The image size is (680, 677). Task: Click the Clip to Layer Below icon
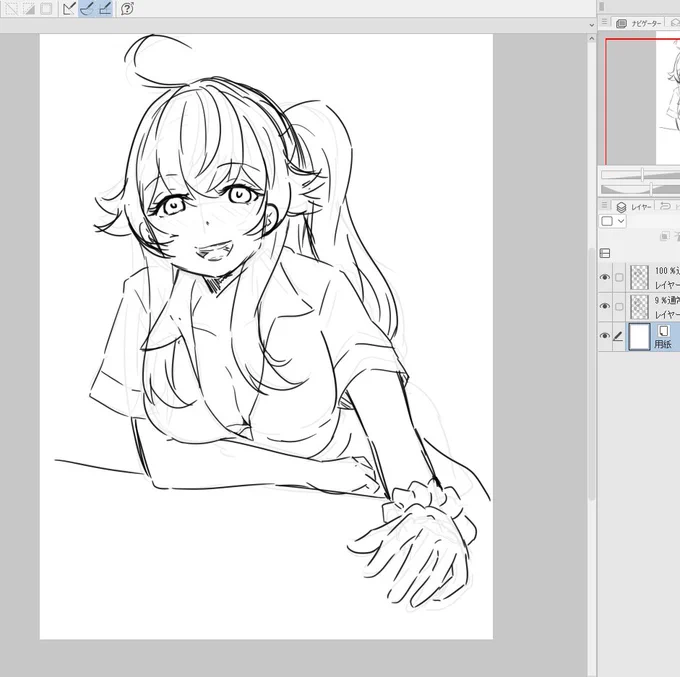pyautogui.click(x=664, y=236)
